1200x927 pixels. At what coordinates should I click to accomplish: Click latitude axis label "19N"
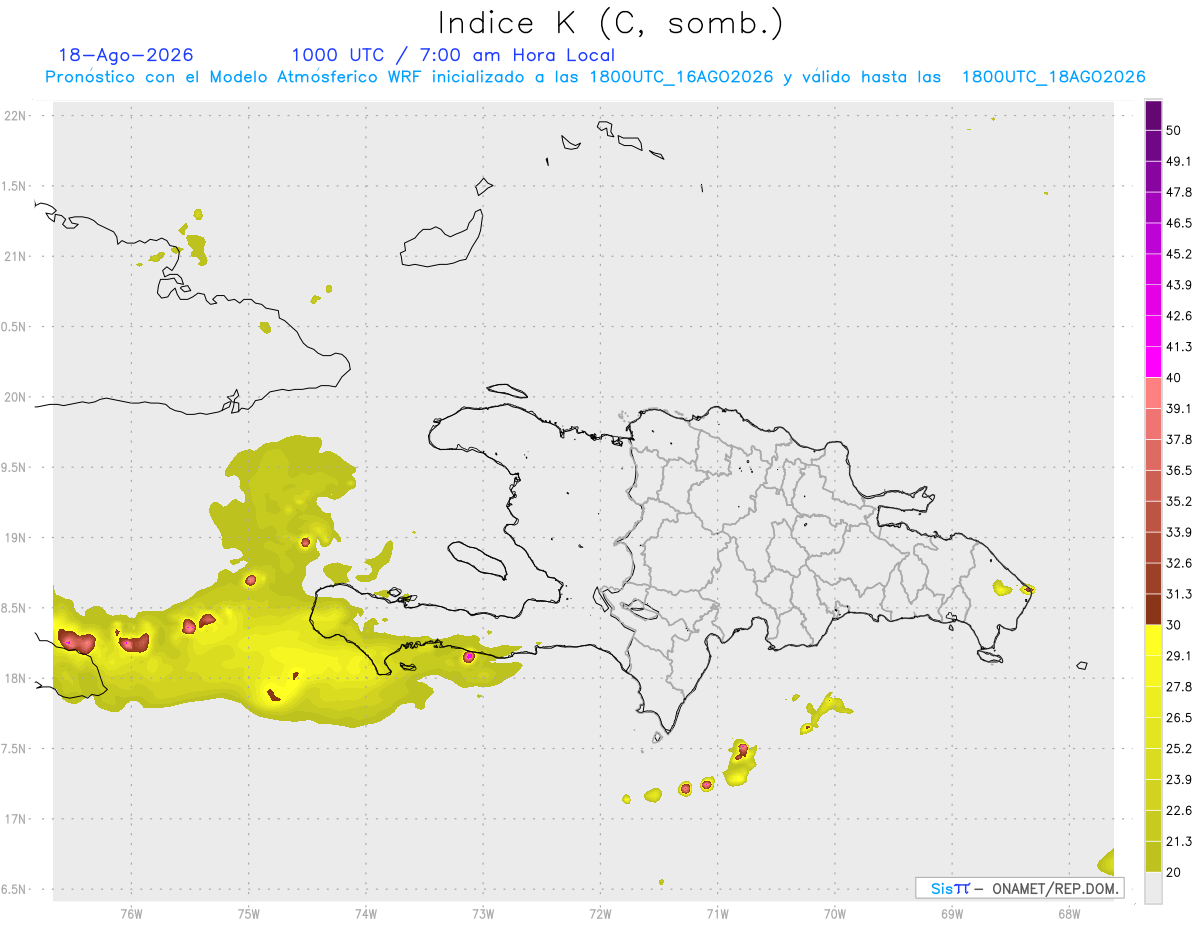click(17, 538)
